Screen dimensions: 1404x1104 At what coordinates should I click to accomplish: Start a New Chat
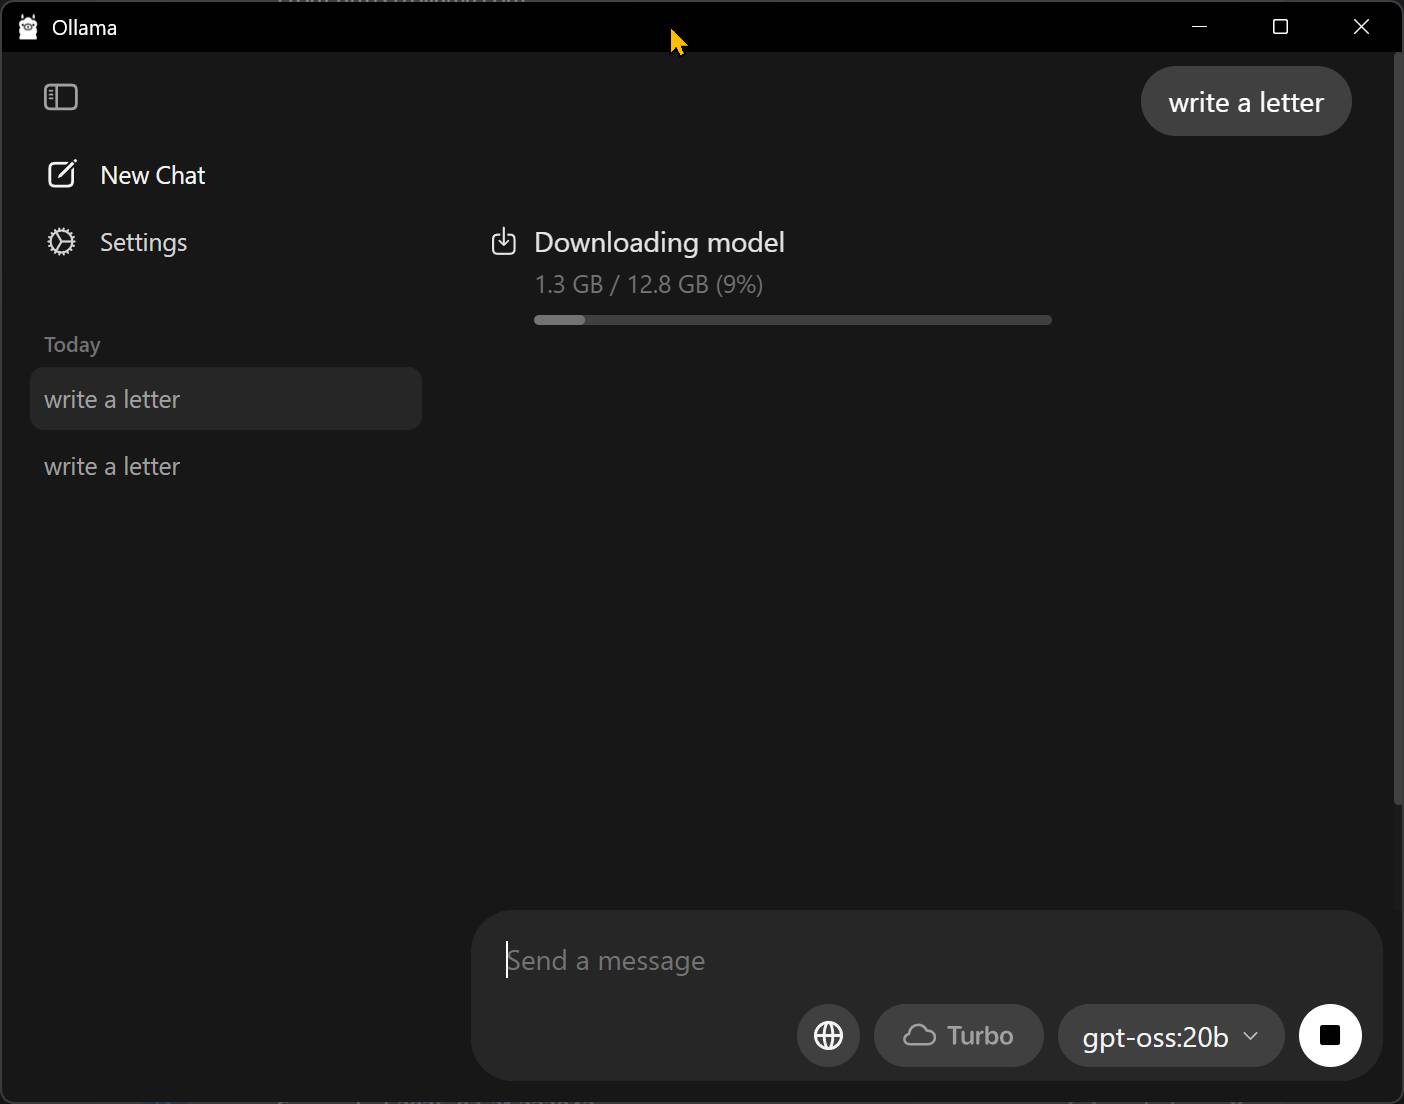tap(152, 175)
